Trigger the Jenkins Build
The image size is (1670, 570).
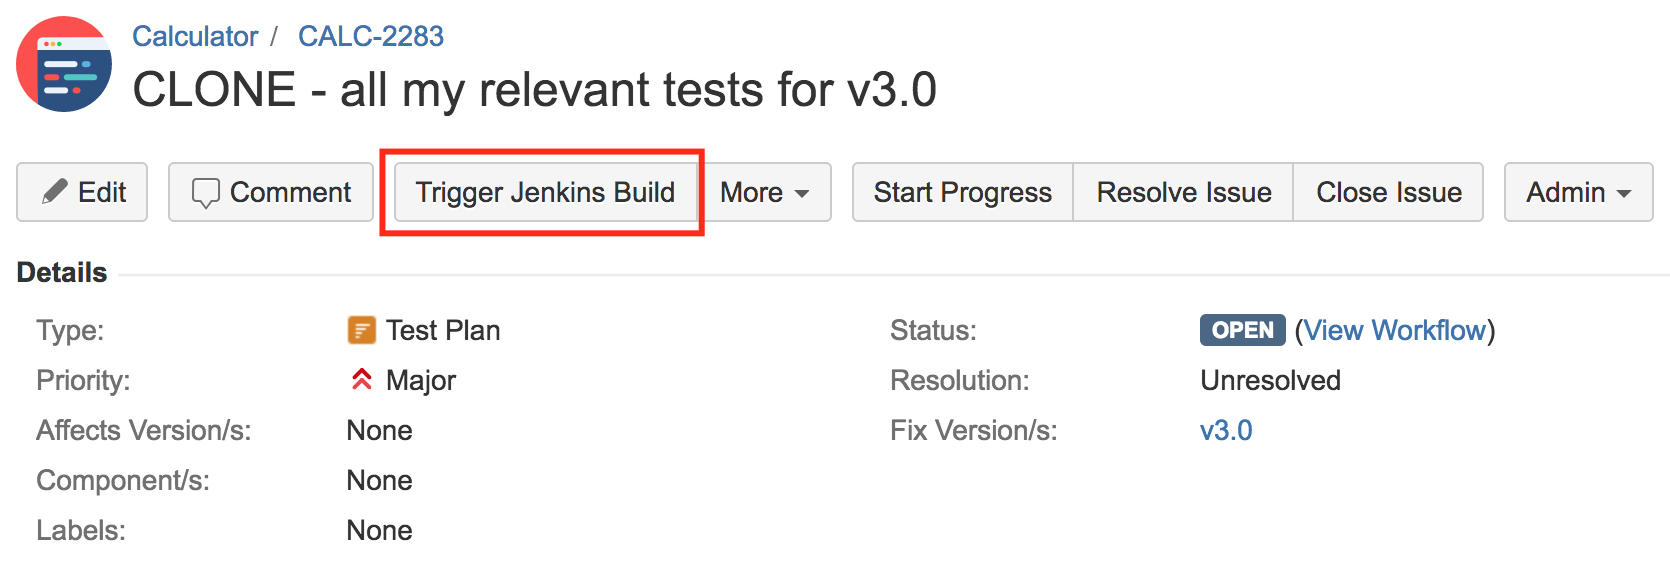click(545, 192)
